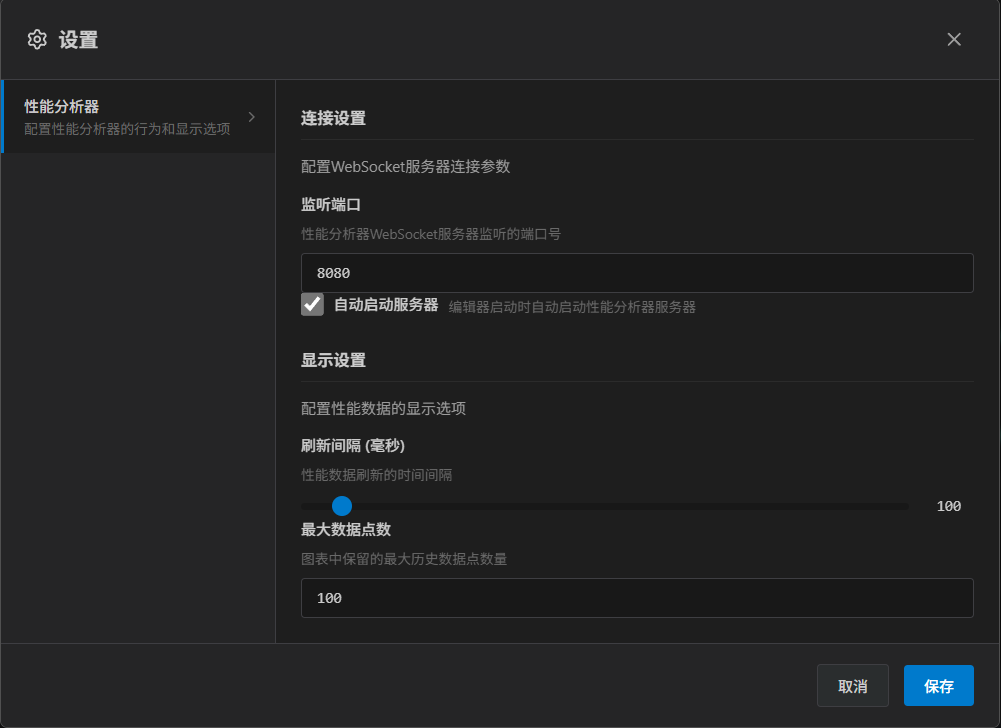Viewport: 1001px width, 728px height.
Task: Click the 刷新间隔 (毫秒) label
Action: (353, 445)
